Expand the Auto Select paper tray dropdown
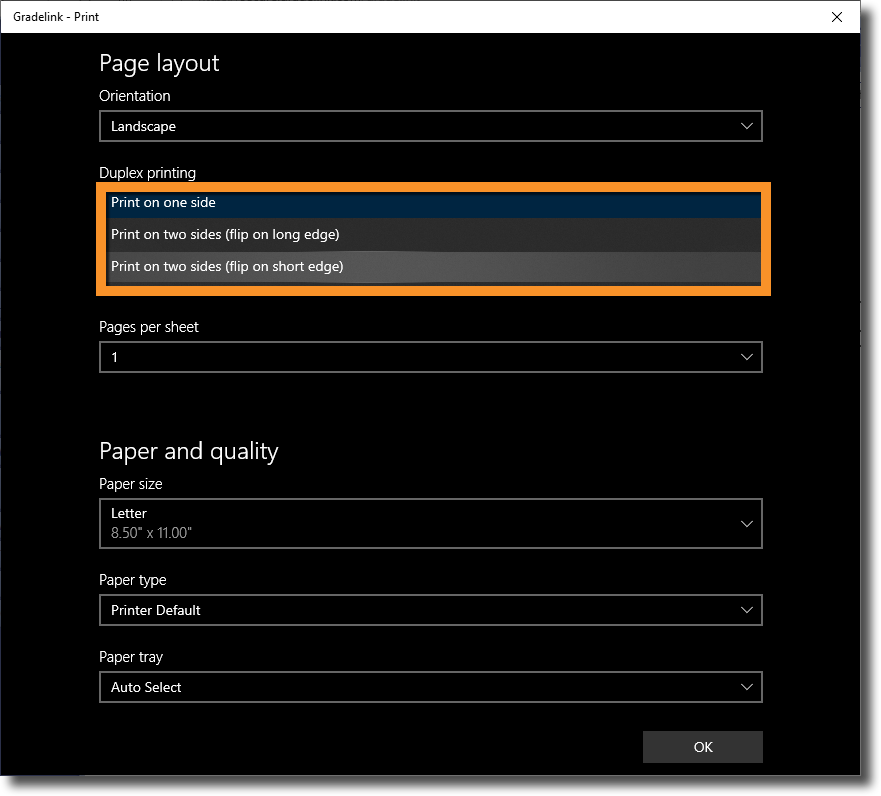Image resolution: width=881 pixels, height=796 pixels. coord(430,687)
